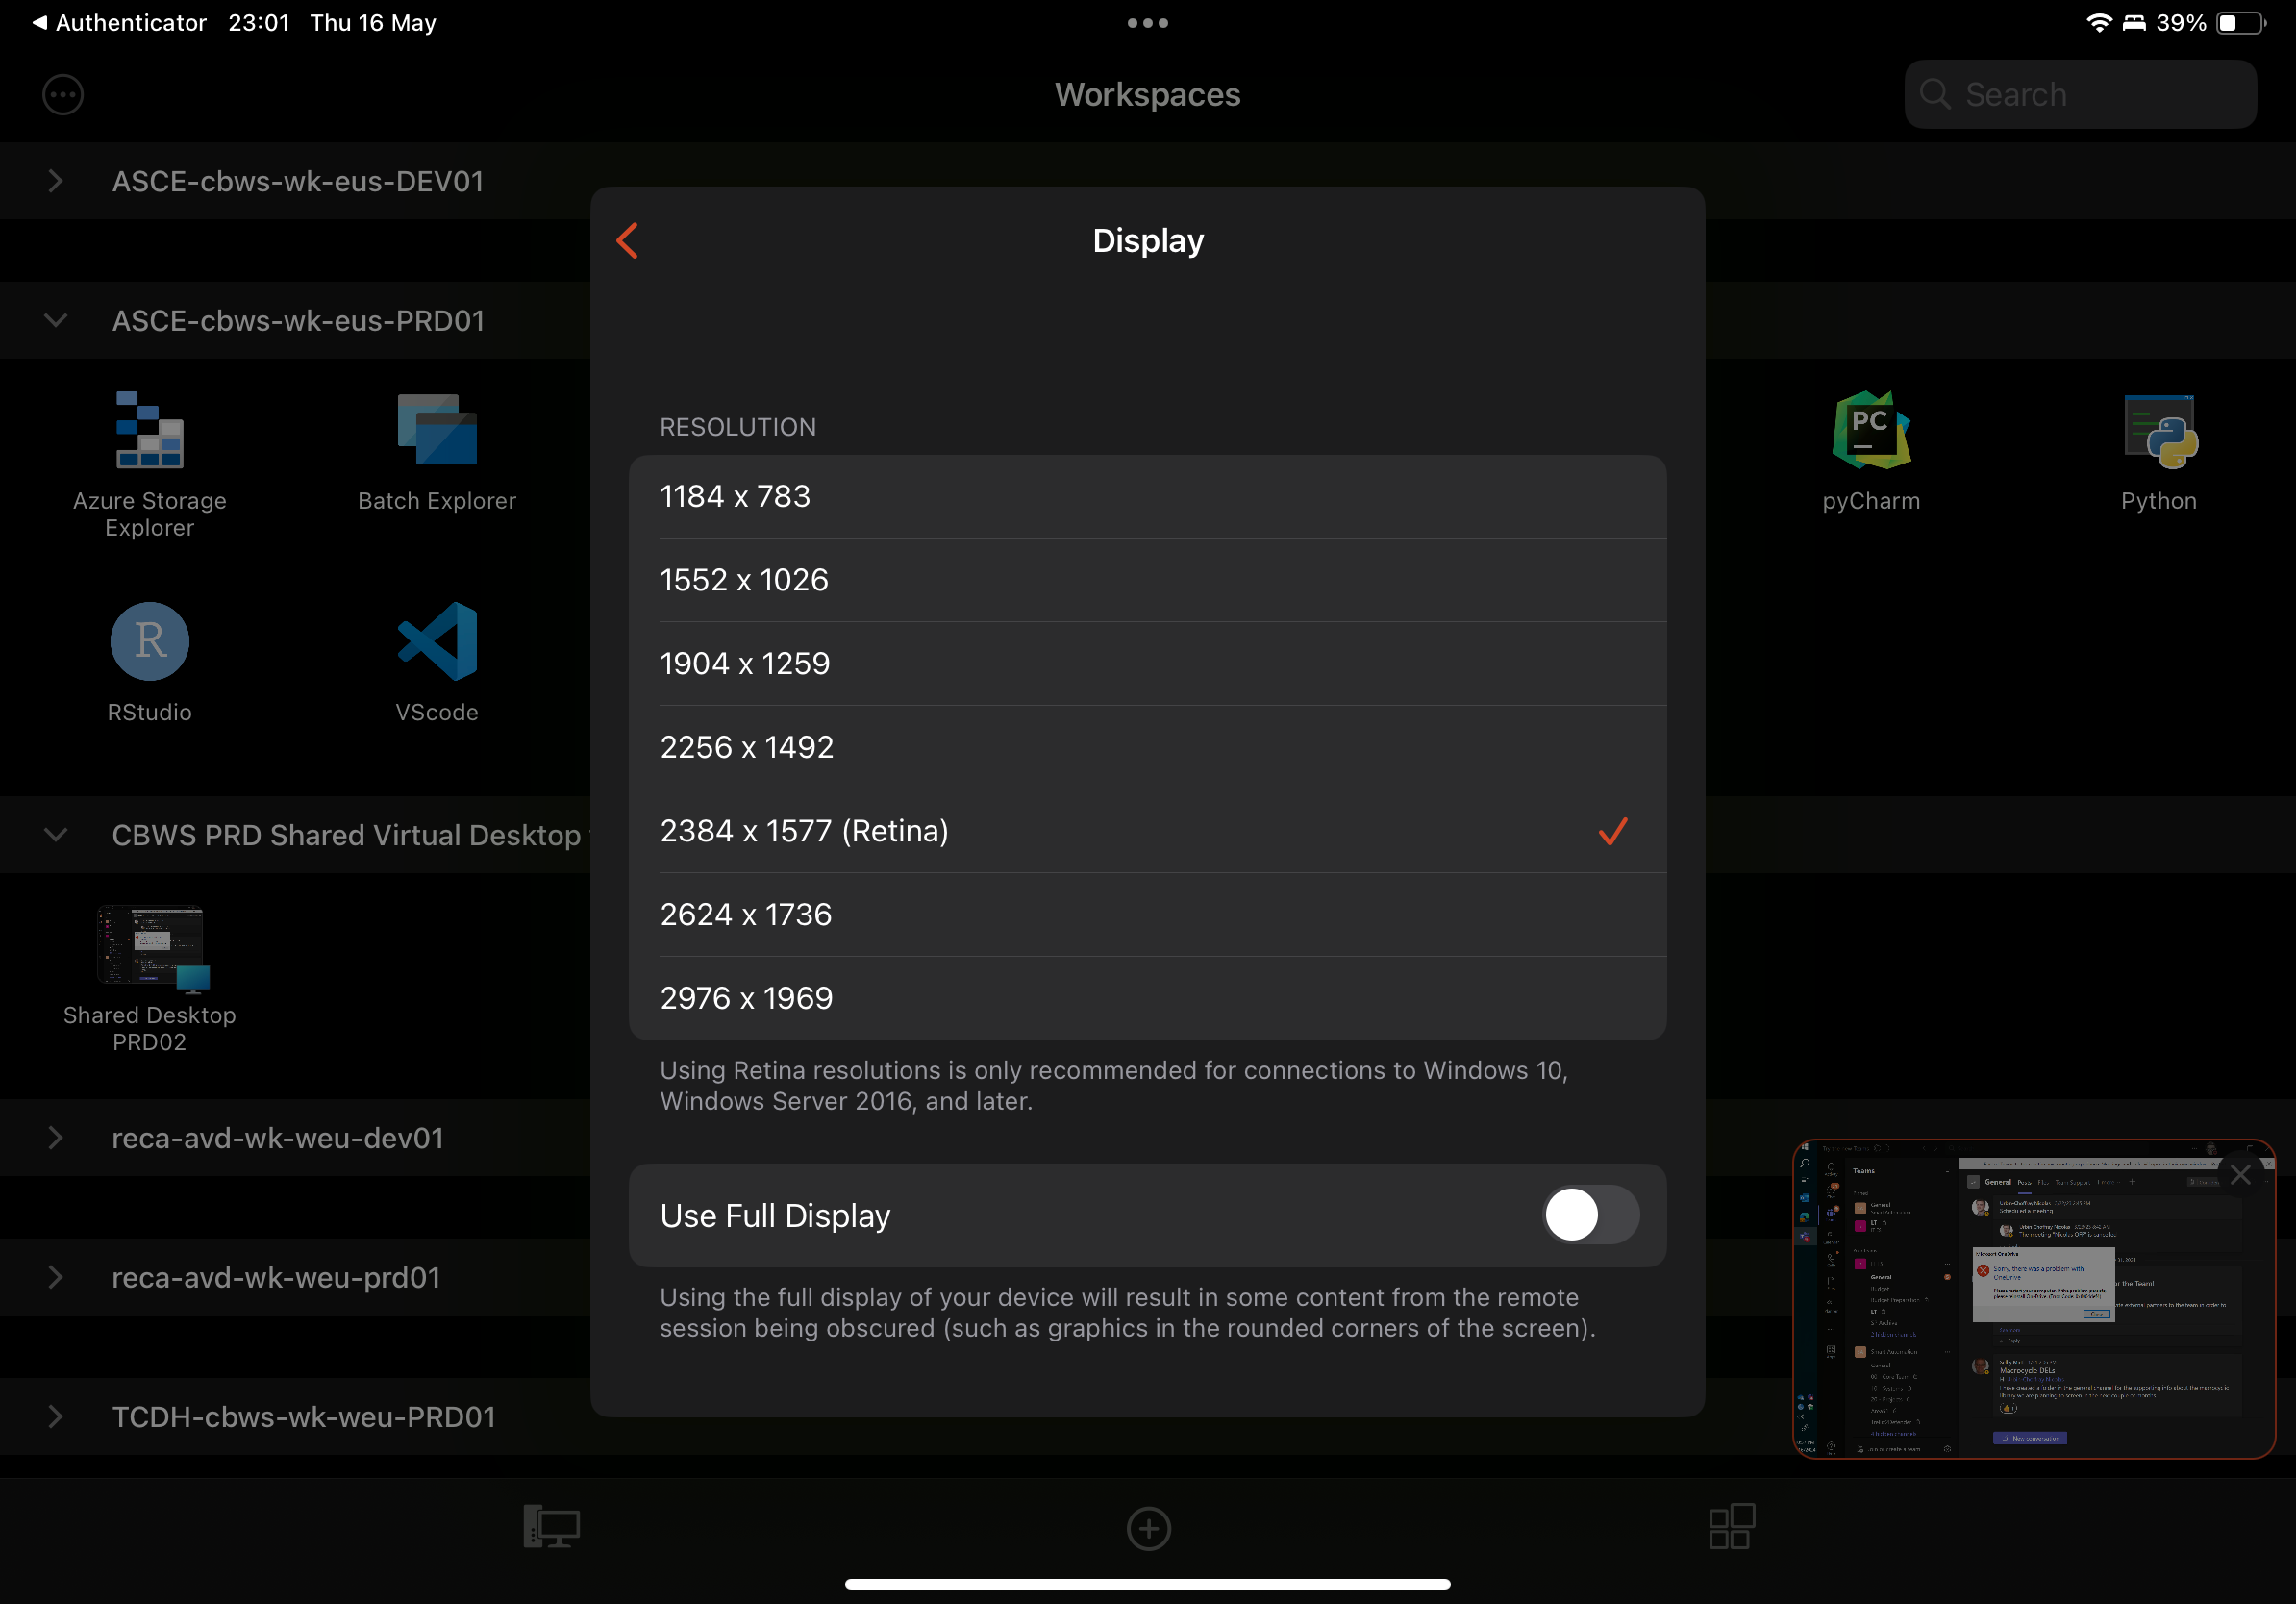
Task: Select the 2624 x 1736 resolution
Action: [x=1148, y=914]
